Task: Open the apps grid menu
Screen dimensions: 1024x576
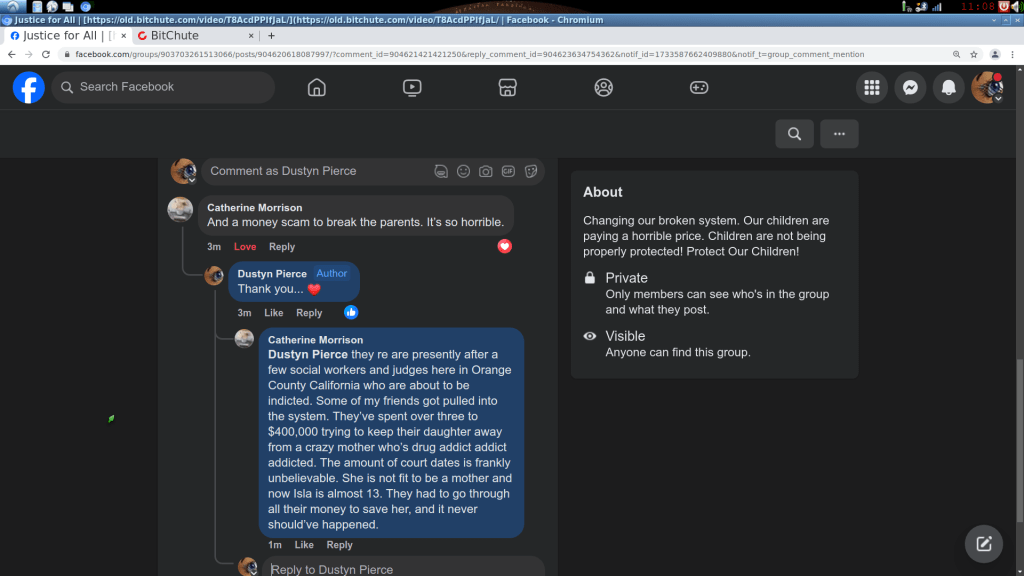Action: 872,87
